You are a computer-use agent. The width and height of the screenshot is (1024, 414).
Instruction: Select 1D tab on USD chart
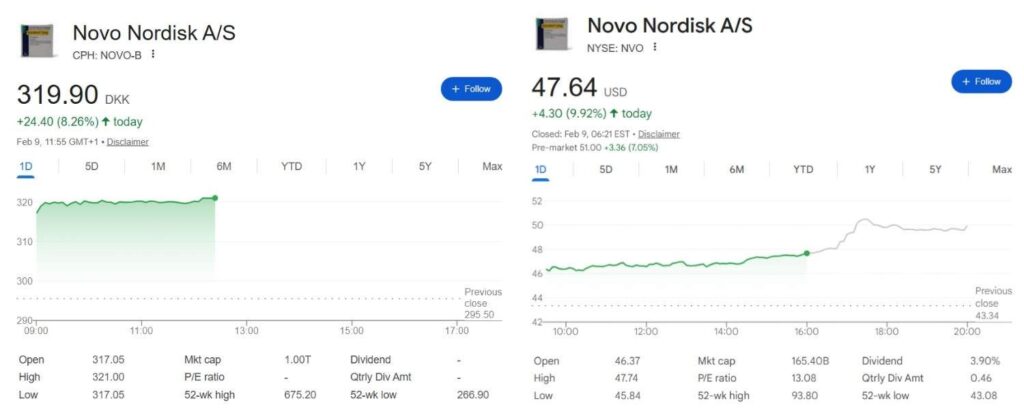[541, 169]
